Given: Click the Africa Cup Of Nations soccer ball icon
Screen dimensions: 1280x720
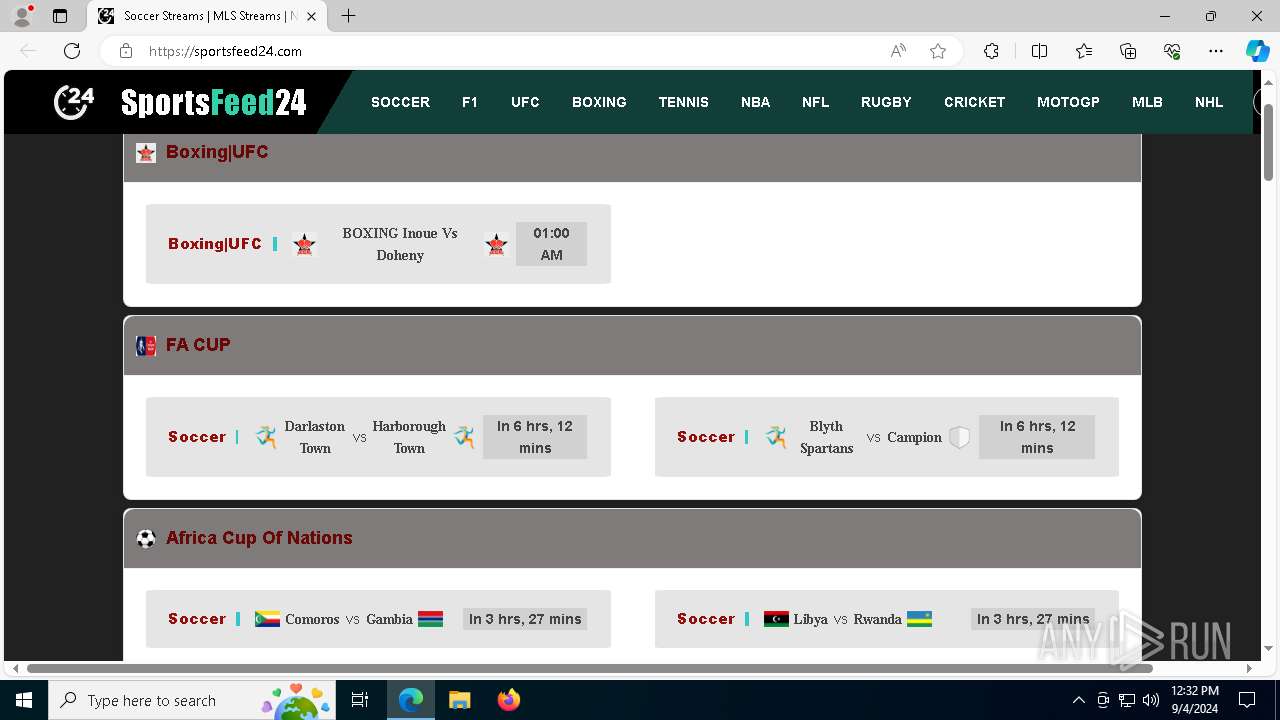Looking at the screenshot, I should [146, 539].
